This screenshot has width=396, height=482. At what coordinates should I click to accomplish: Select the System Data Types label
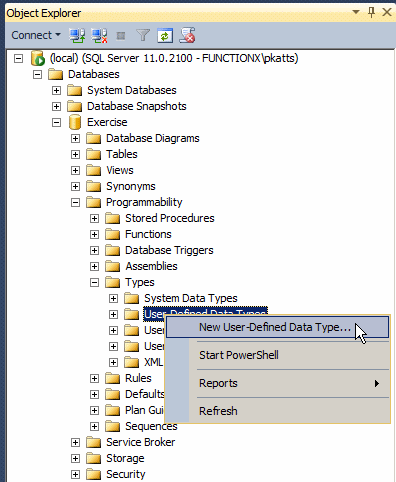(x=191, y=298)
